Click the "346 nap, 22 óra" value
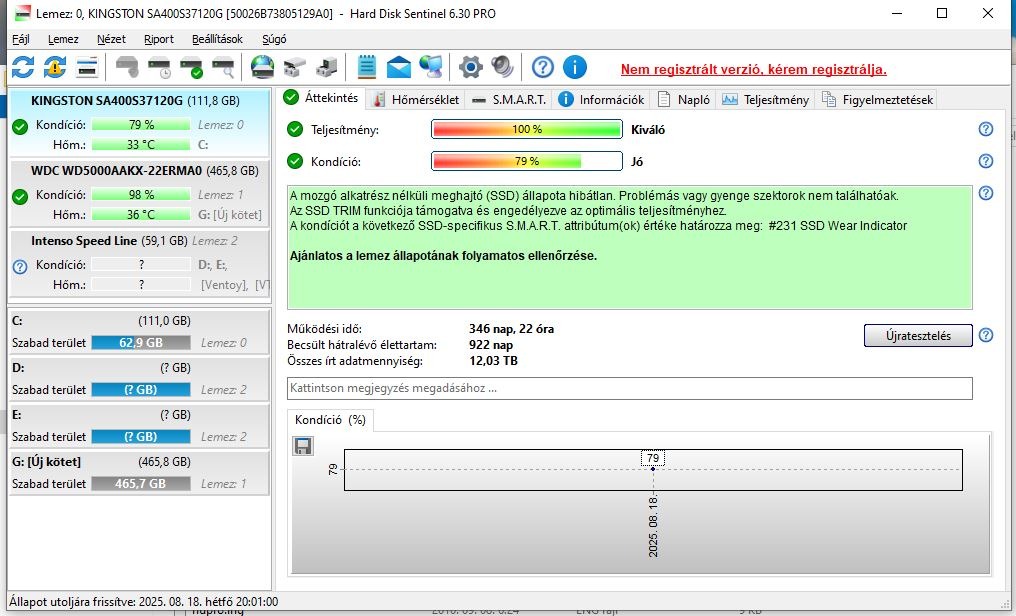 (511, 329)
